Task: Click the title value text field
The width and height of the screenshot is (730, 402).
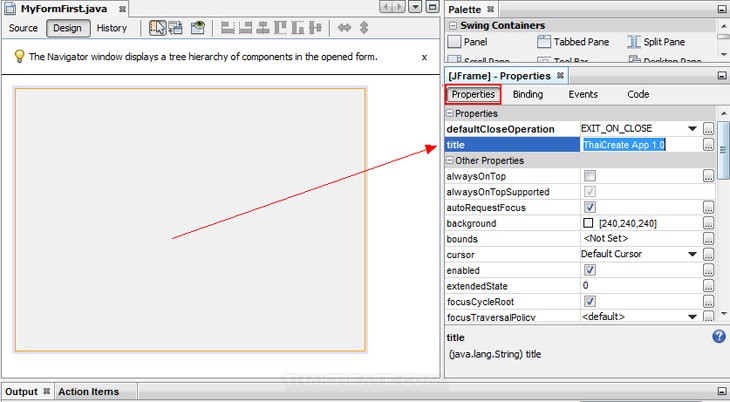Action: click(x=641, y=145)
